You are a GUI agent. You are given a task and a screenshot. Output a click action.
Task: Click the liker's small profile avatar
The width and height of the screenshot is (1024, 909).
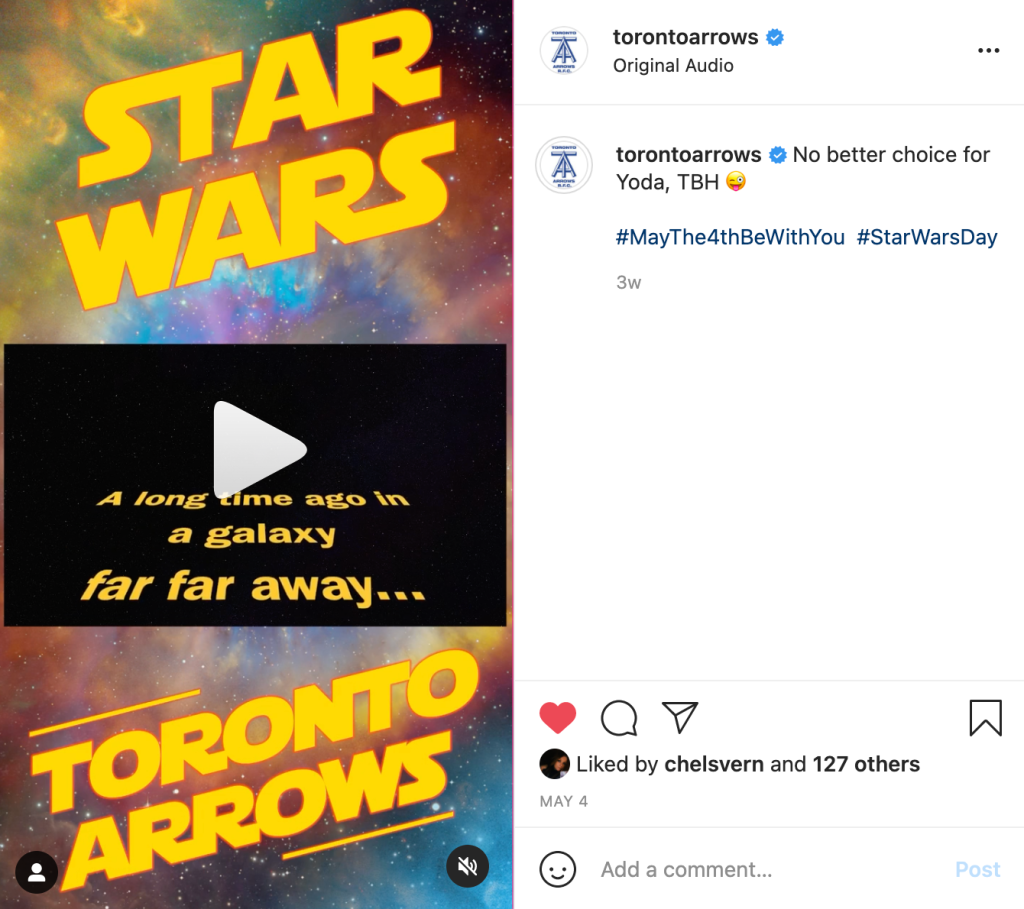click(554, 764)
